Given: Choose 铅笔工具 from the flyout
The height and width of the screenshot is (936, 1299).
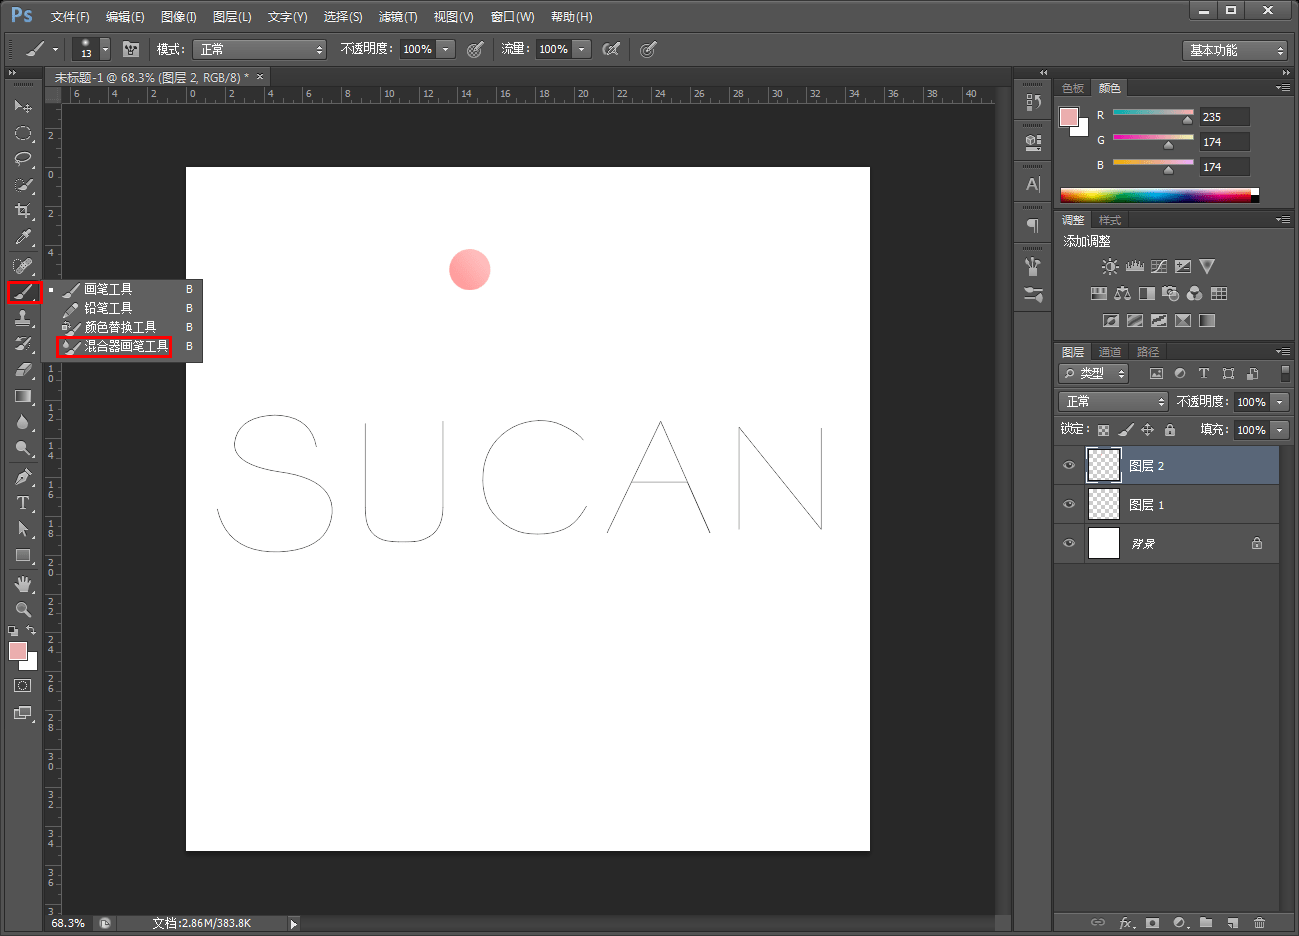Looking at the screenshot, I should pyautogui.click(x=108, y=308).
